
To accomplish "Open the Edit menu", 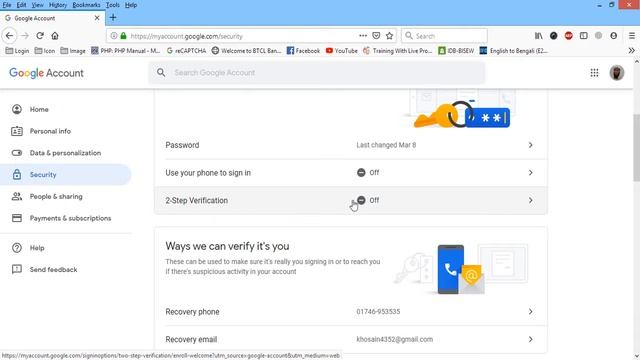I will point(21,5).
